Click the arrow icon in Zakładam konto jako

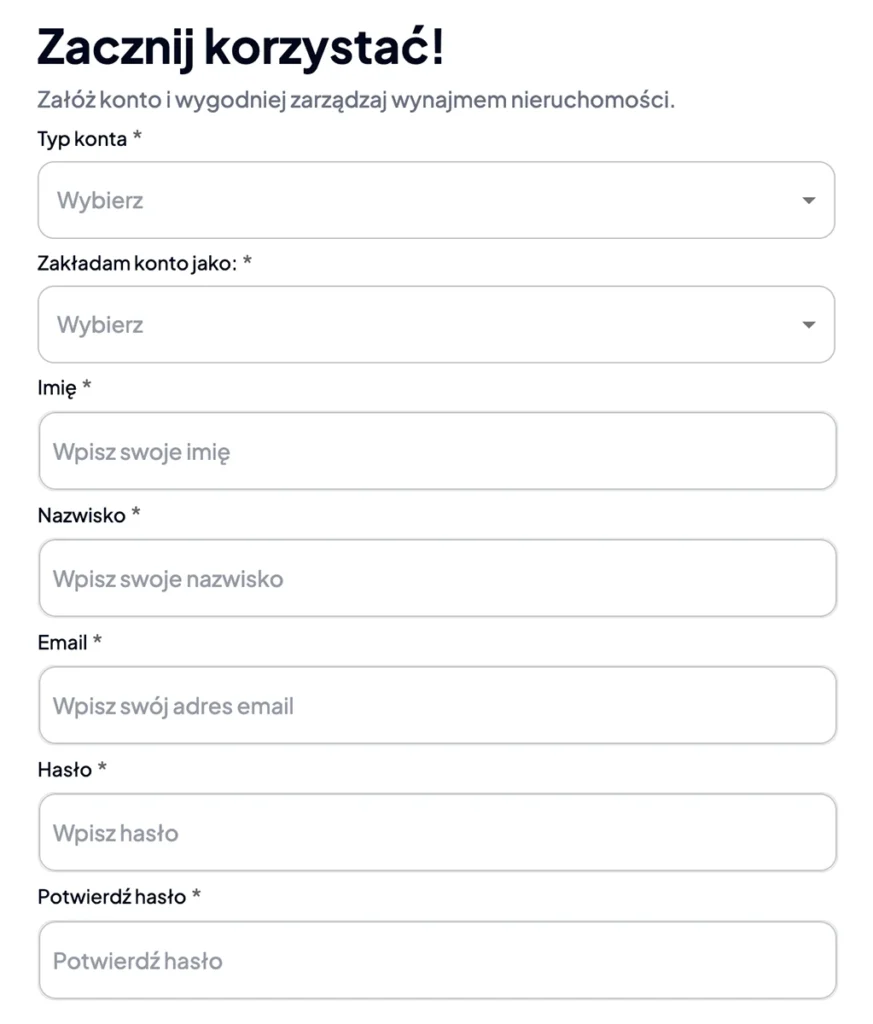[808, 325]
